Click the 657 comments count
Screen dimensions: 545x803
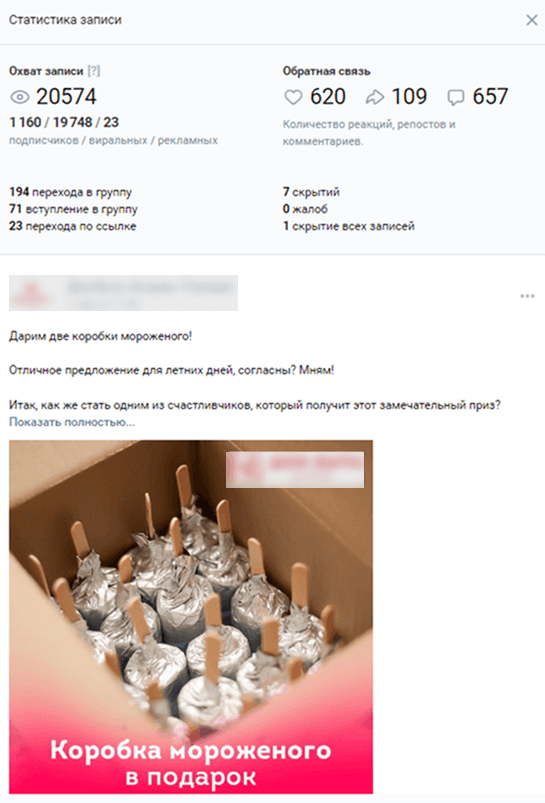490,97
